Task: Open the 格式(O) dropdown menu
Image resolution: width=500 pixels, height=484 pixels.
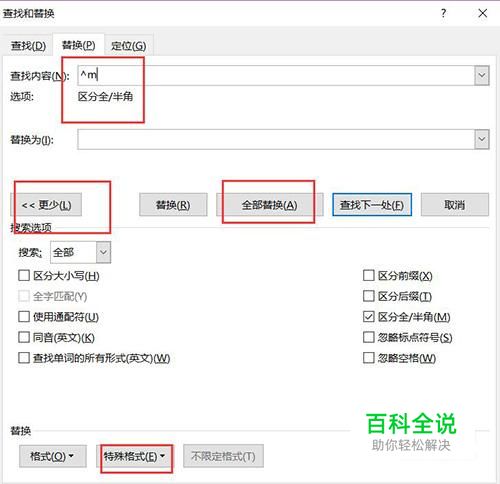Action: (53, 456)
